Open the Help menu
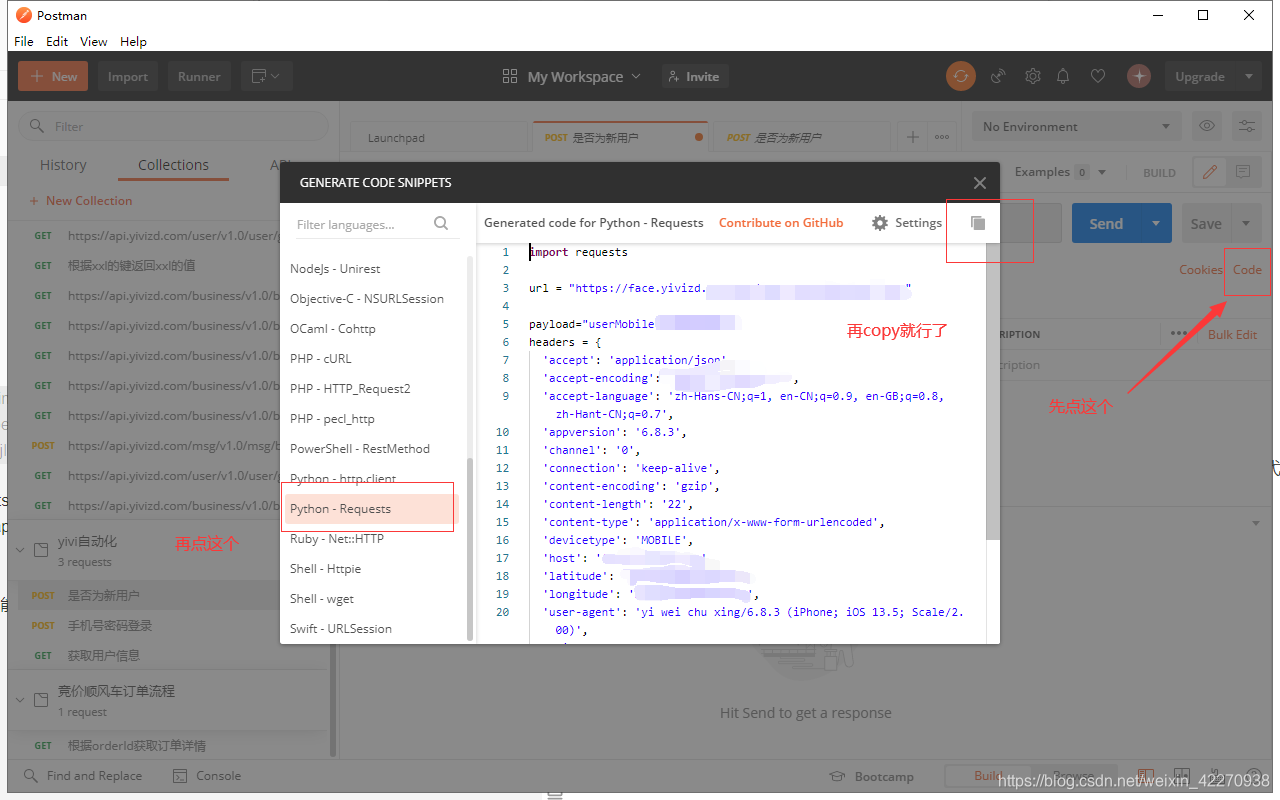Viewport: 1280px width, 800px height. coord(133,41)
